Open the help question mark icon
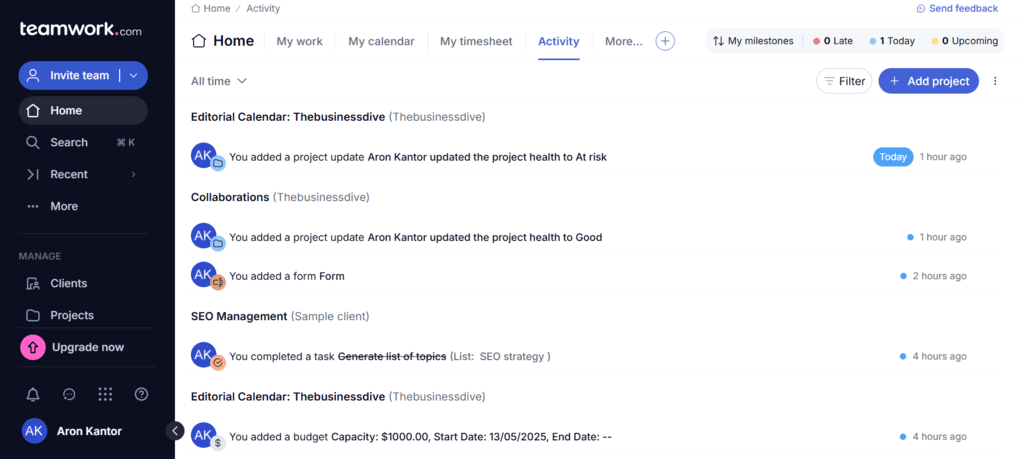 coord(141,394)
